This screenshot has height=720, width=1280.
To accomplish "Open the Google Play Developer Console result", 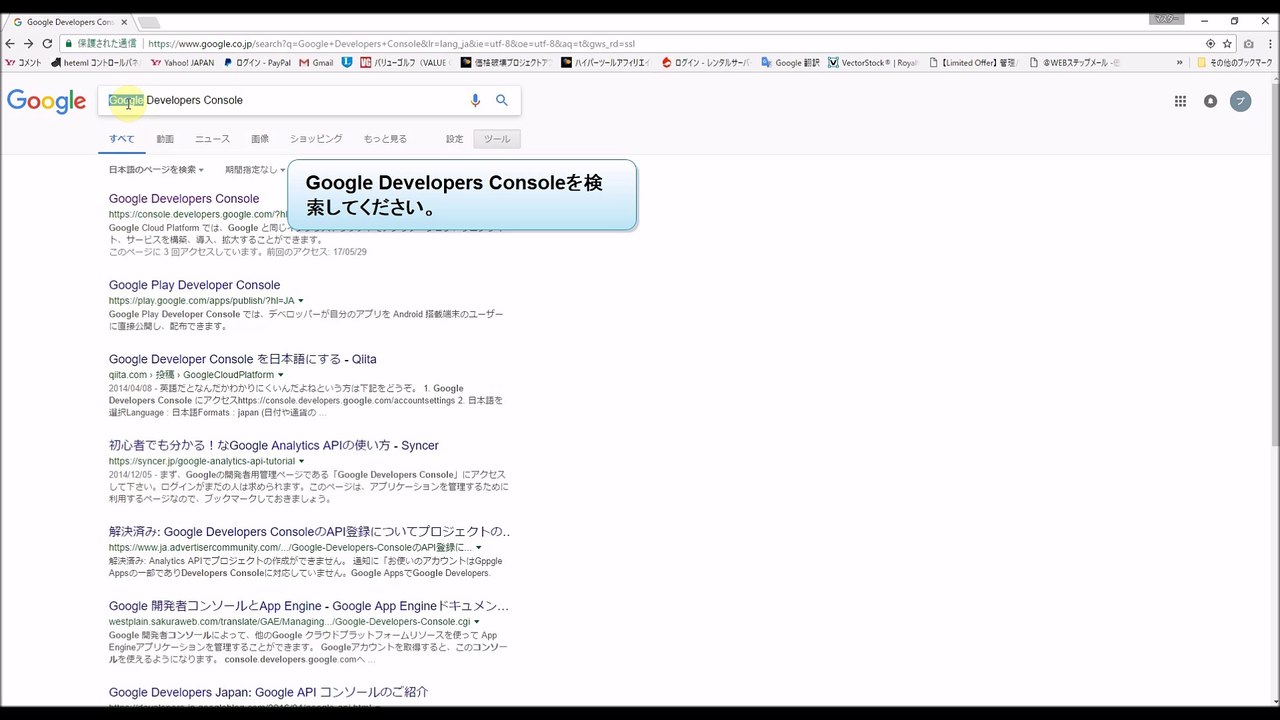I will click(194, 285).
